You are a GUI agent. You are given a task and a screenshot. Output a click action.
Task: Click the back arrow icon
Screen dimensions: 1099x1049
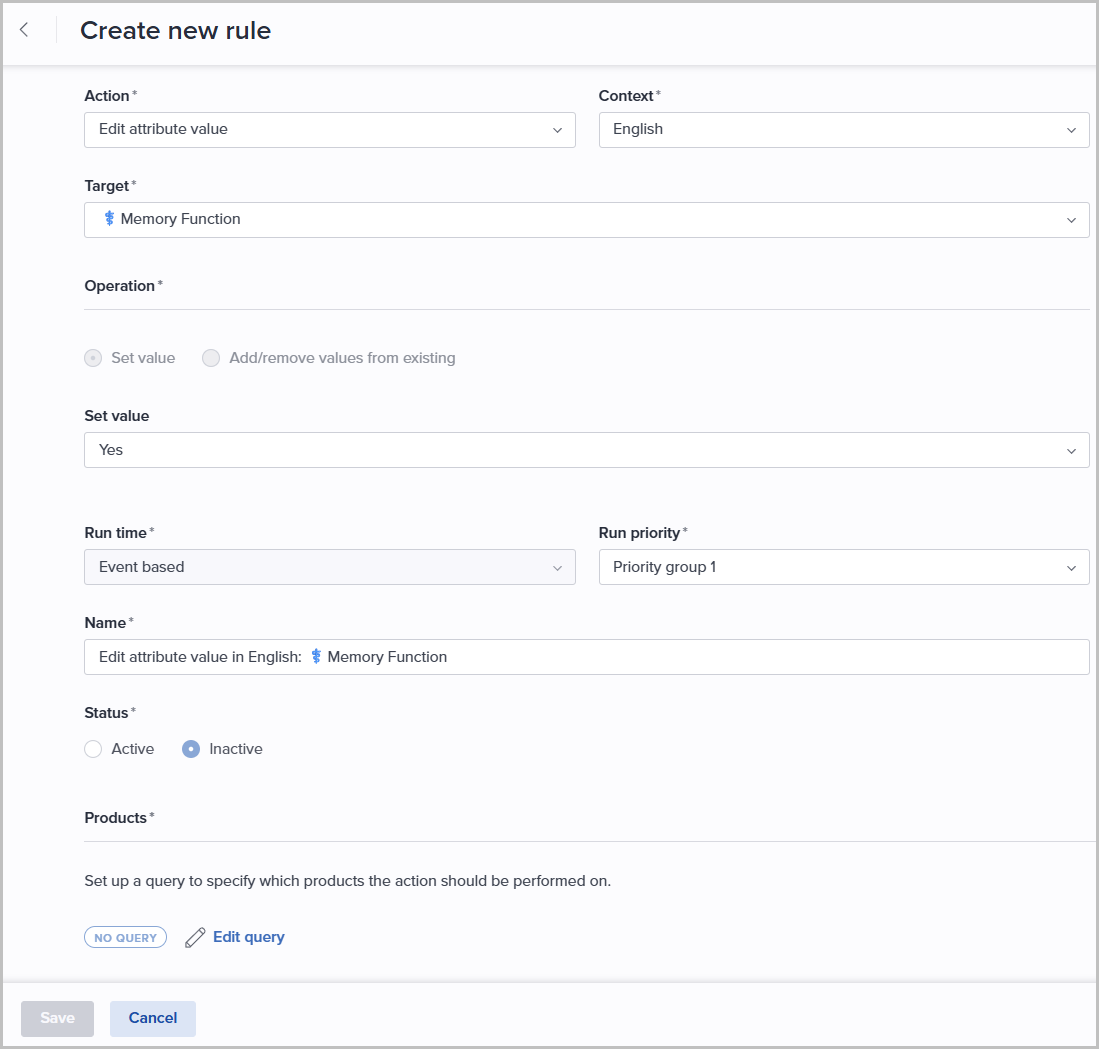coord(24,30)
